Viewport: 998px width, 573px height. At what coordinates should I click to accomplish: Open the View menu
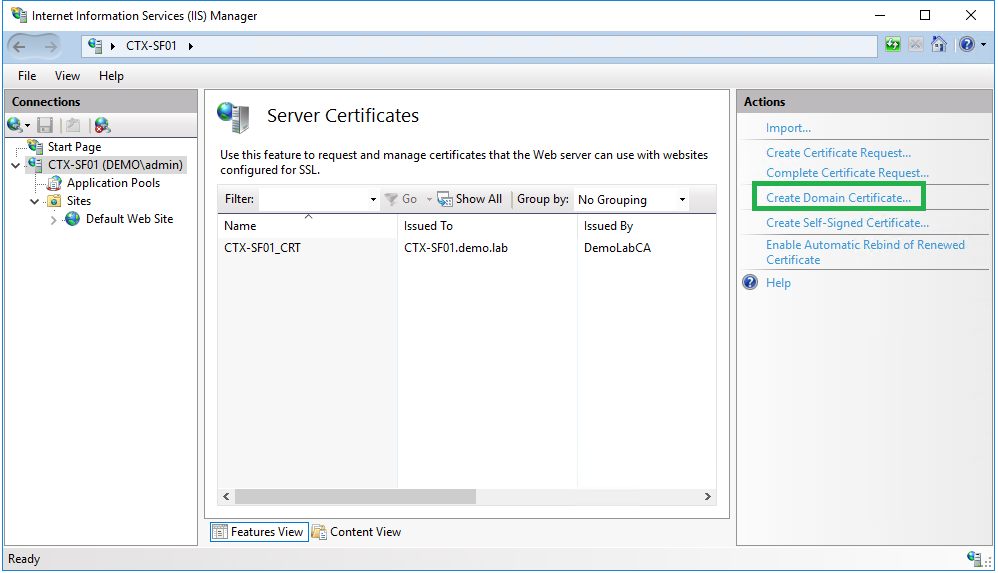pyautogui.click(x=67, y=76)
